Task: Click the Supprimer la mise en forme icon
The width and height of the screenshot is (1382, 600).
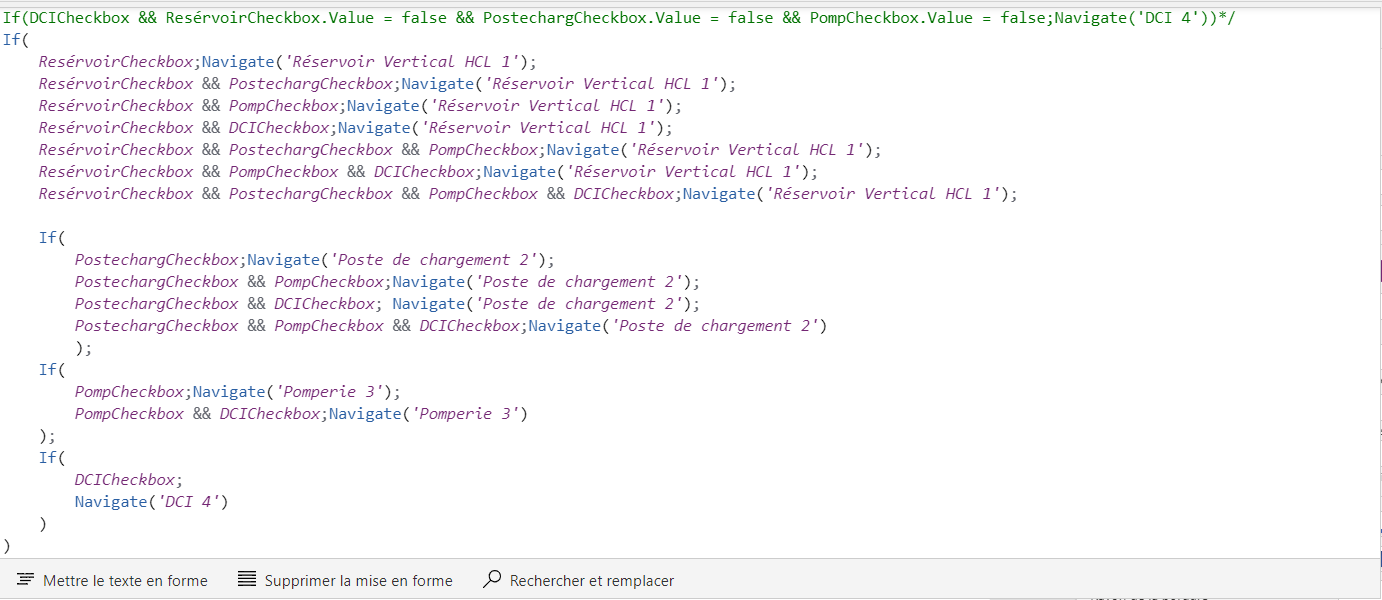Action: coord(247,580)
